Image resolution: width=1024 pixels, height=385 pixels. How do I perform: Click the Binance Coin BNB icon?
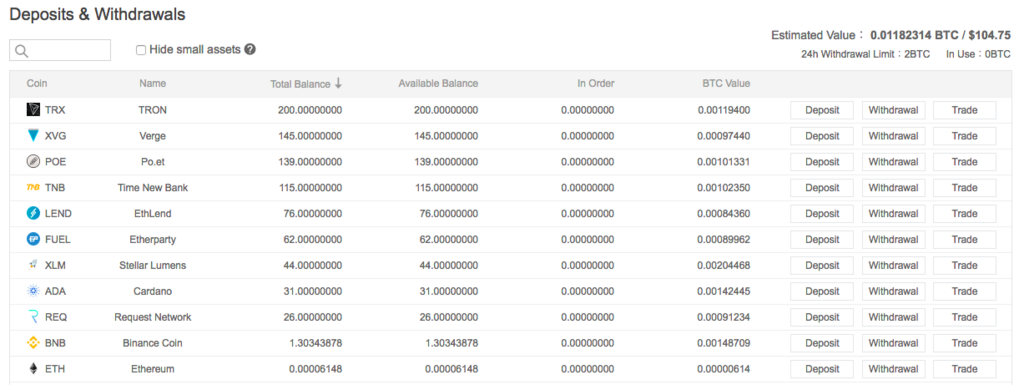click(33, 343)
